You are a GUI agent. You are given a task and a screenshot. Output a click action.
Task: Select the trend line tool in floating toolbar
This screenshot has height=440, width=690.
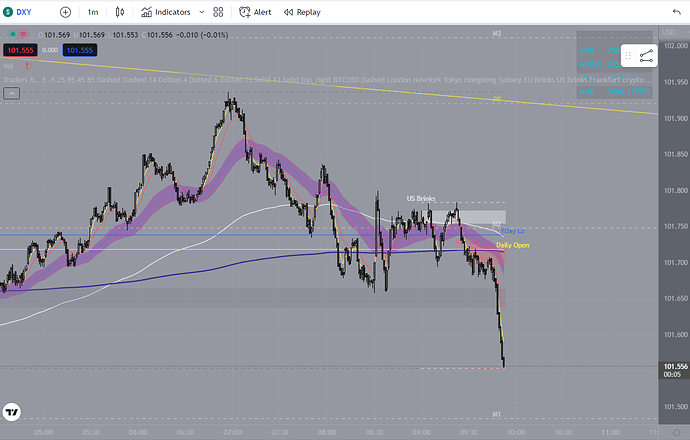click(646, 56)
